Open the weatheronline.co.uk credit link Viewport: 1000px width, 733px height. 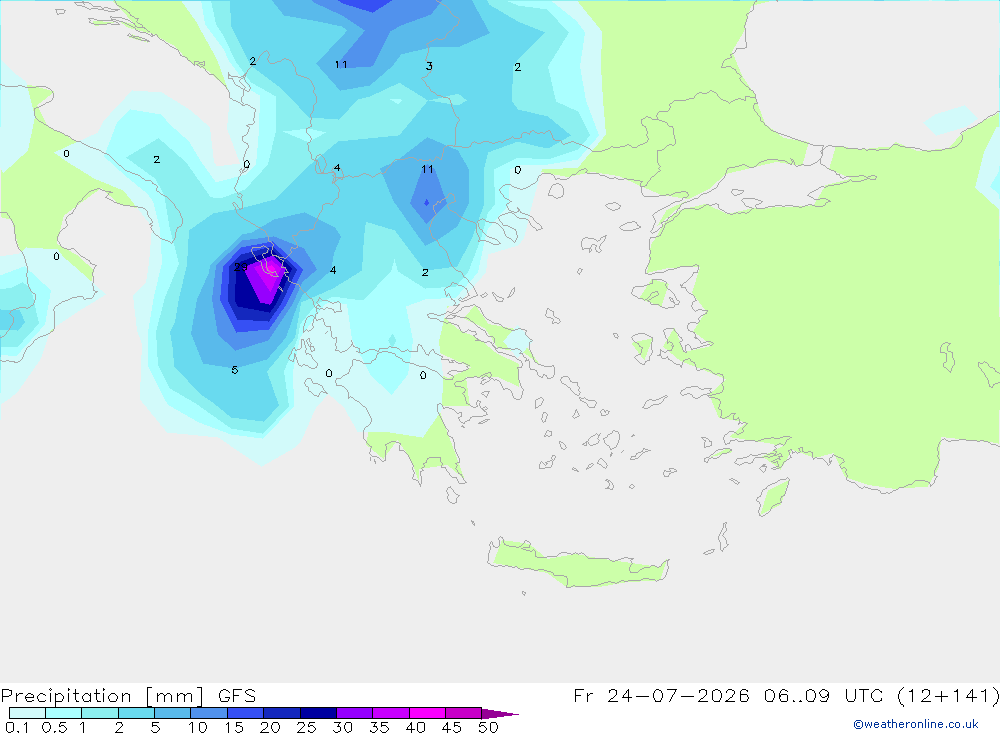[915, 724]
